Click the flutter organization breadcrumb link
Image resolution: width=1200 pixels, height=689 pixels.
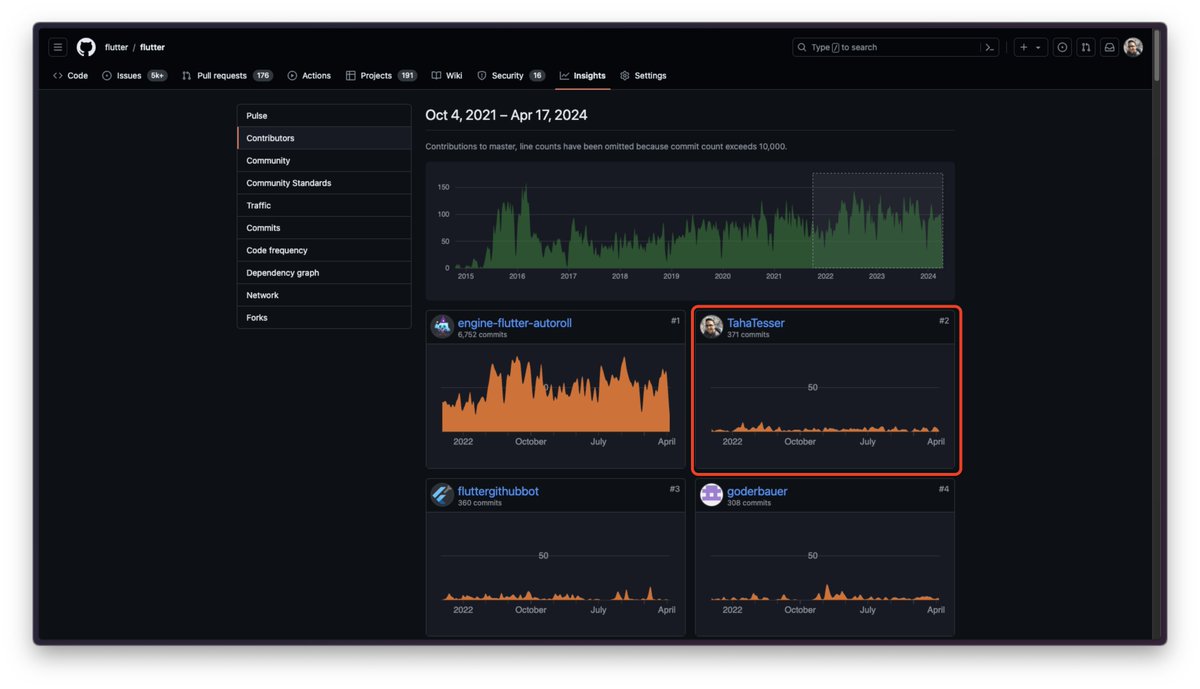[116, 47]
